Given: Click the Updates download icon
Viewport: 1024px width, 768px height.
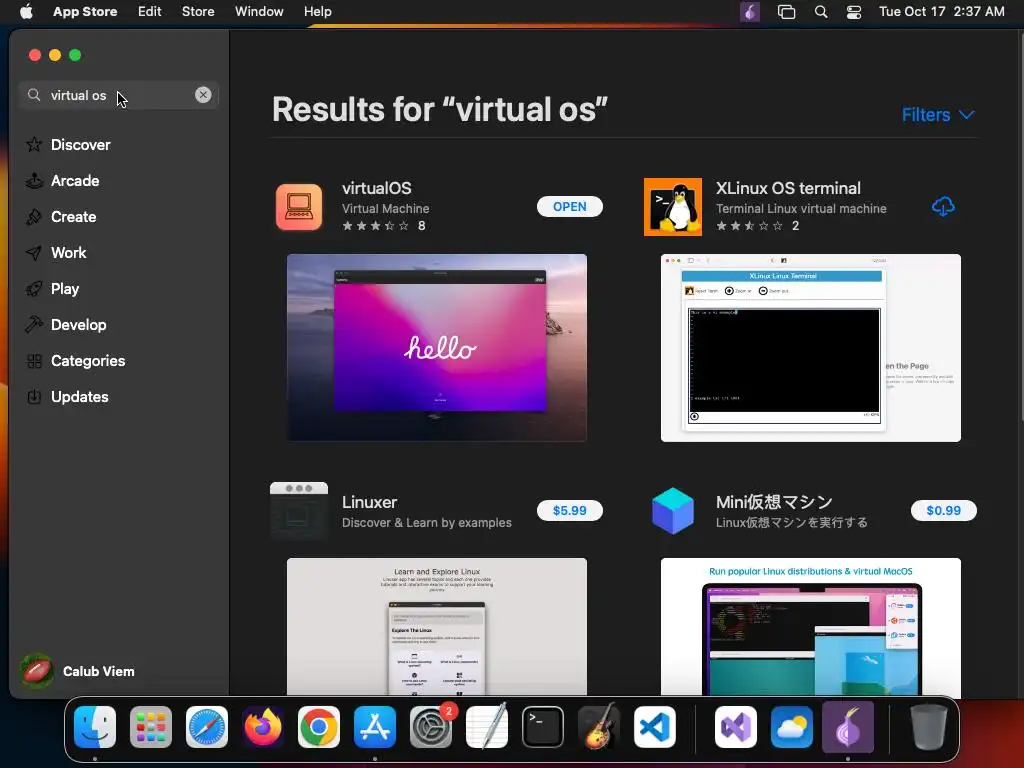Looking at the screenshot, I should 34,396.
